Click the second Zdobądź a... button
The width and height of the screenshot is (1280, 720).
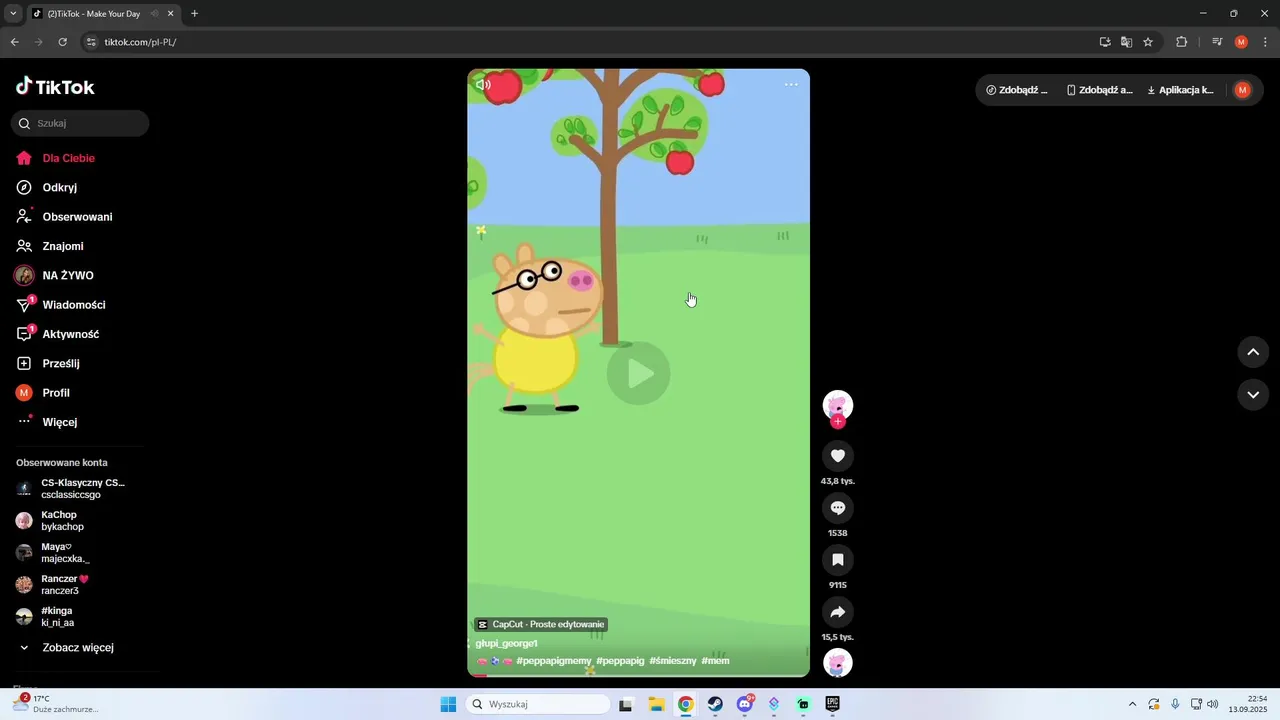tap(1099, 90)
